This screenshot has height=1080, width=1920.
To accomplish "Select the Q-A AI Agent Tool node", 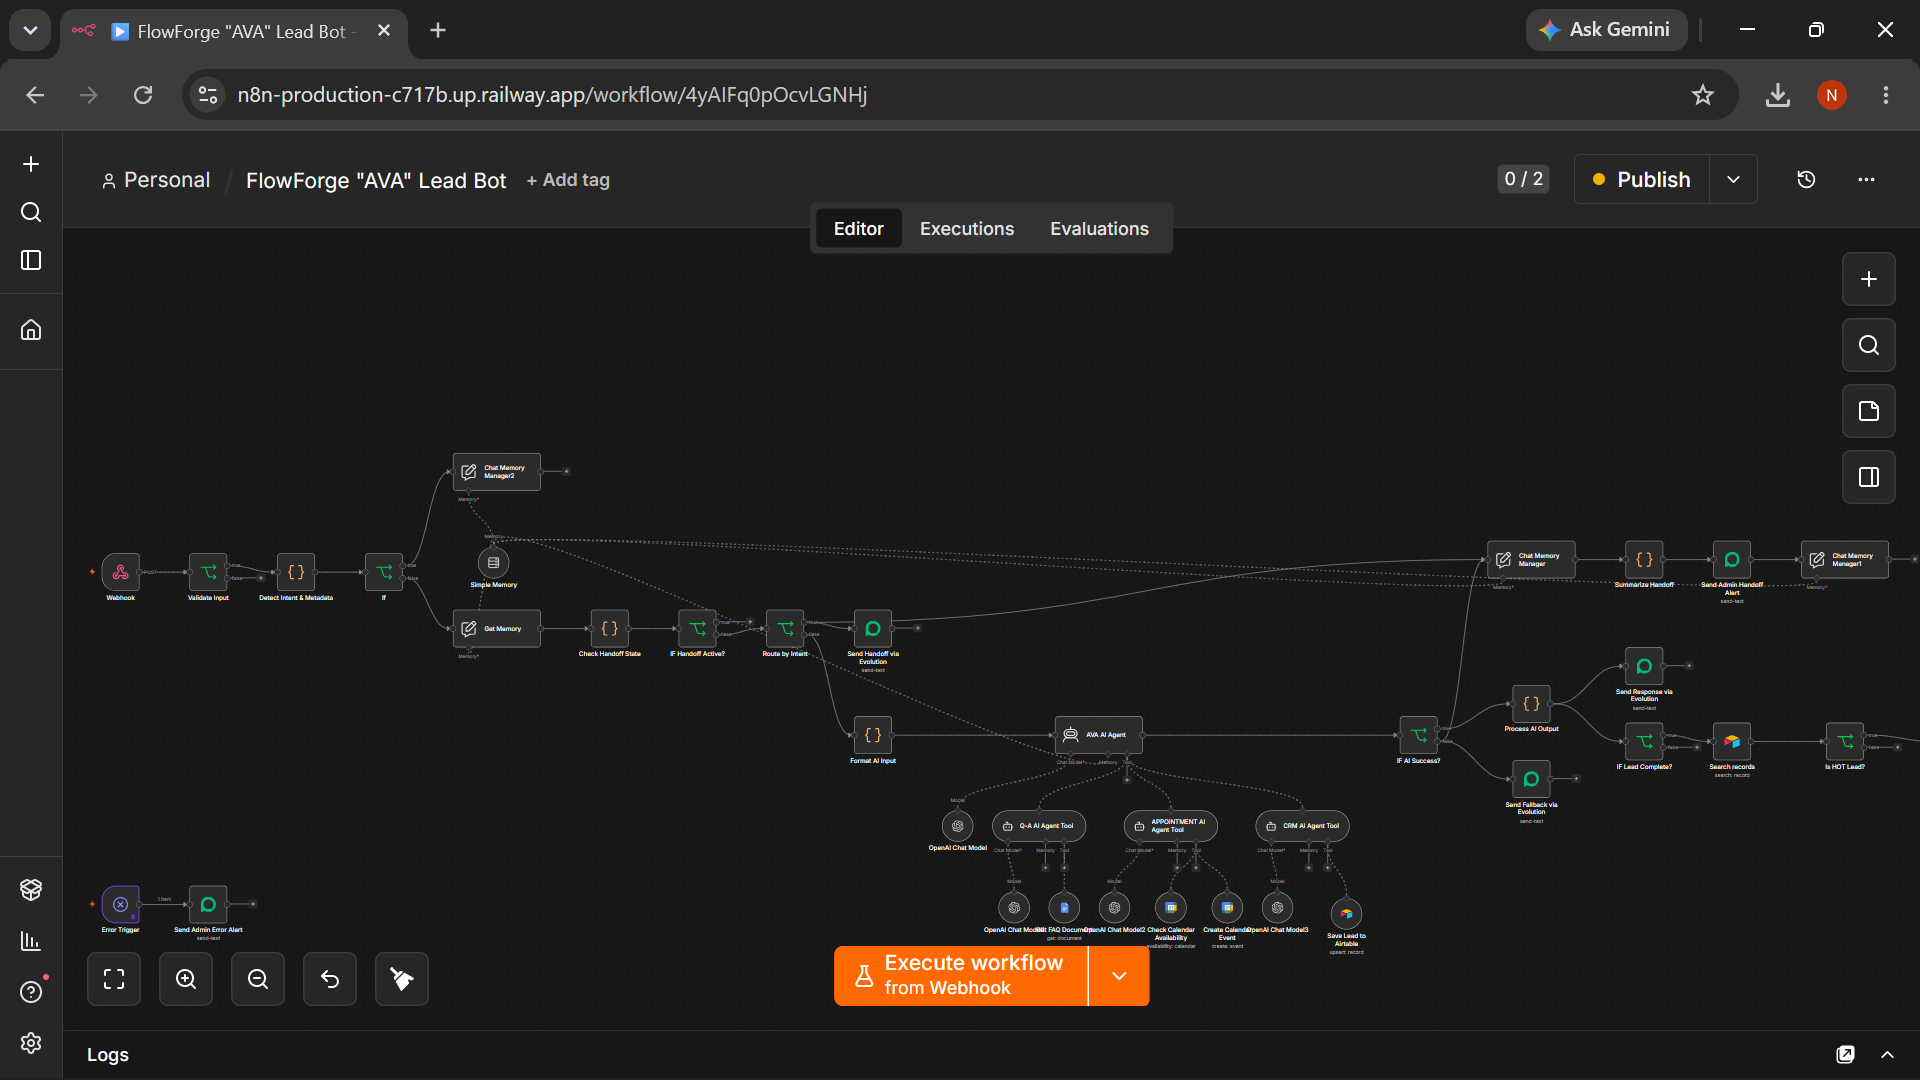I will (1039, 826).
